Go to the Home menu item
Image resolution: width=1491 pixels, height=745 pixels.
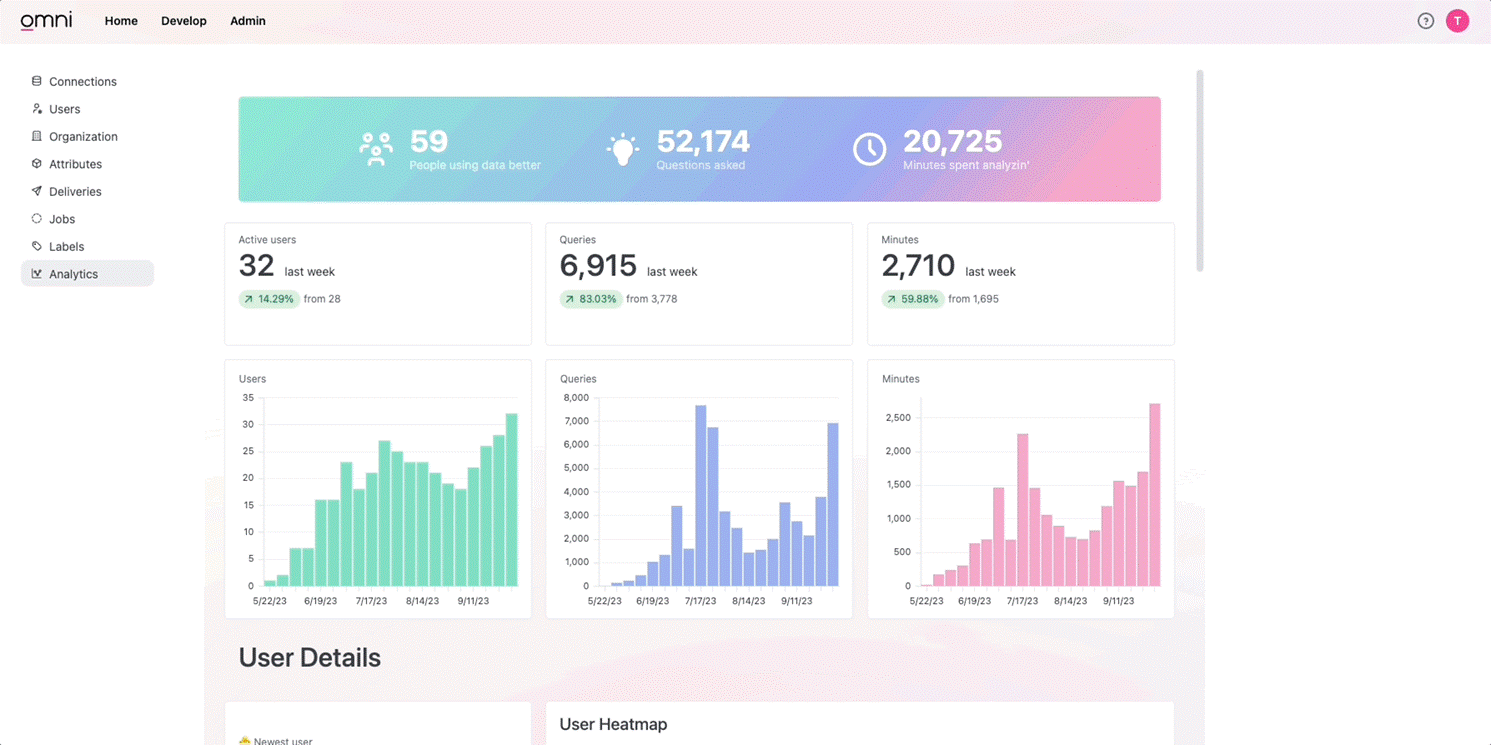coord(121,21)
